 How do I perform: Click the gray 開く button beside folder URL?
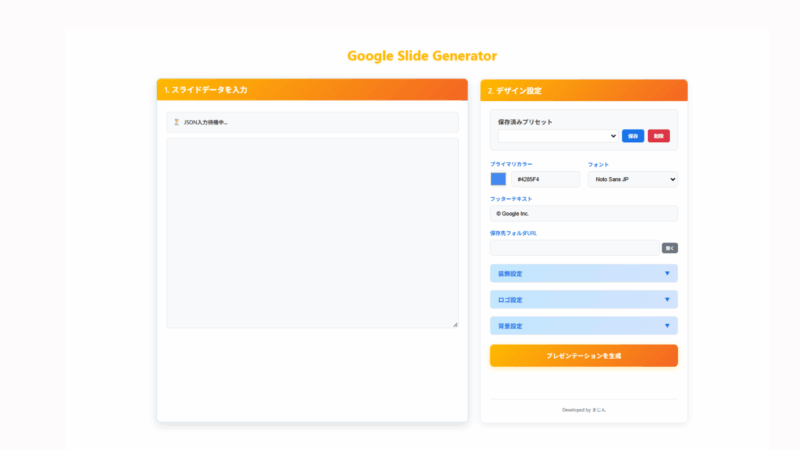click(x=669, y=248)
